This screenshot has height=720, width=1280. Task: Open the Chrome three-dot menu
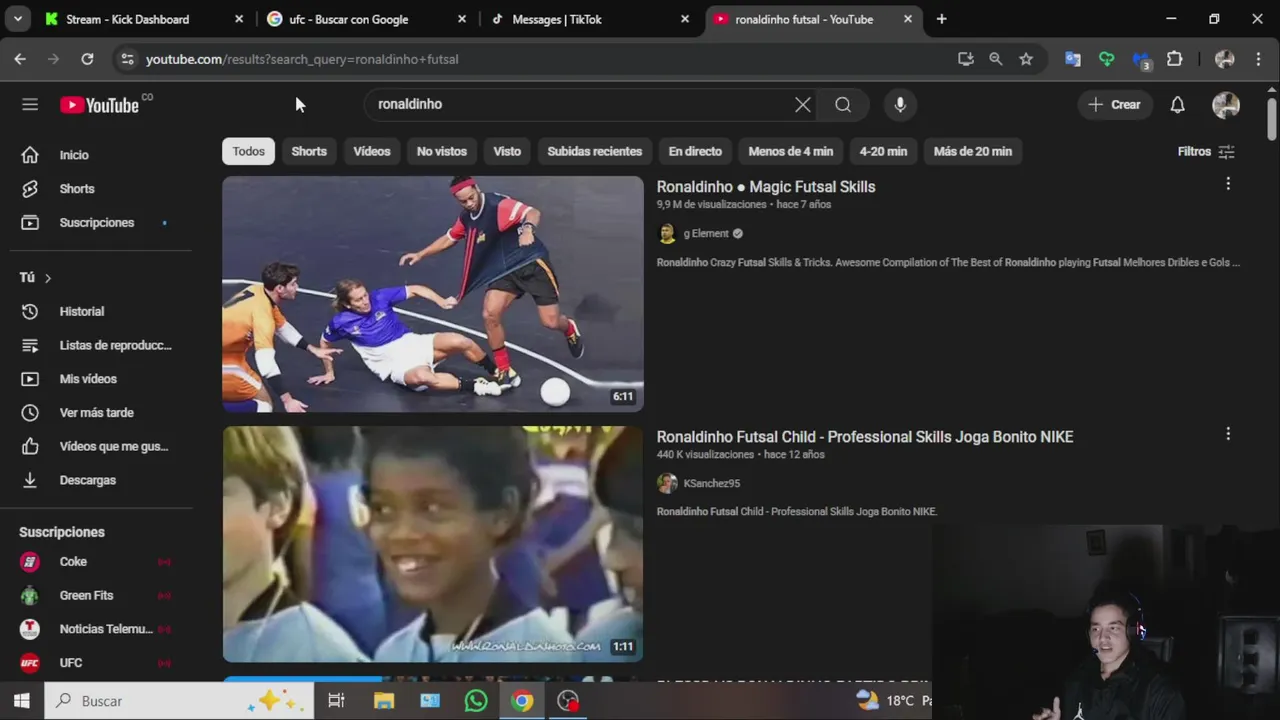coord(1259,59)
